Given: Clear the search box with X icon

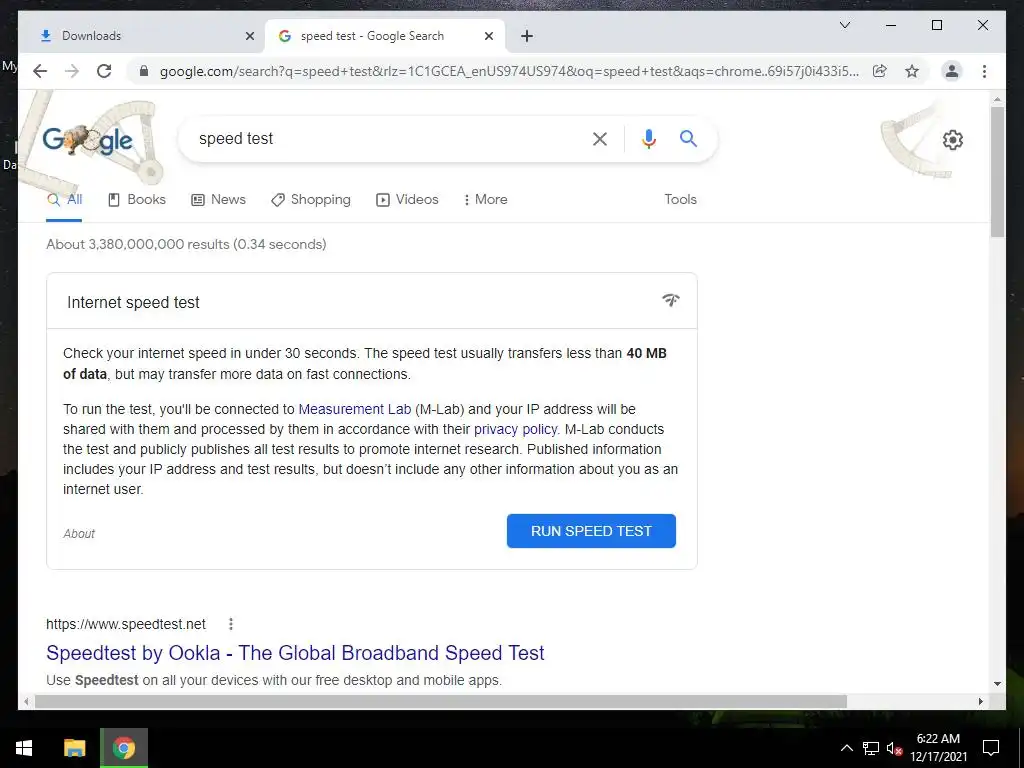Looking at the screenshot, I should click(600, 138).
